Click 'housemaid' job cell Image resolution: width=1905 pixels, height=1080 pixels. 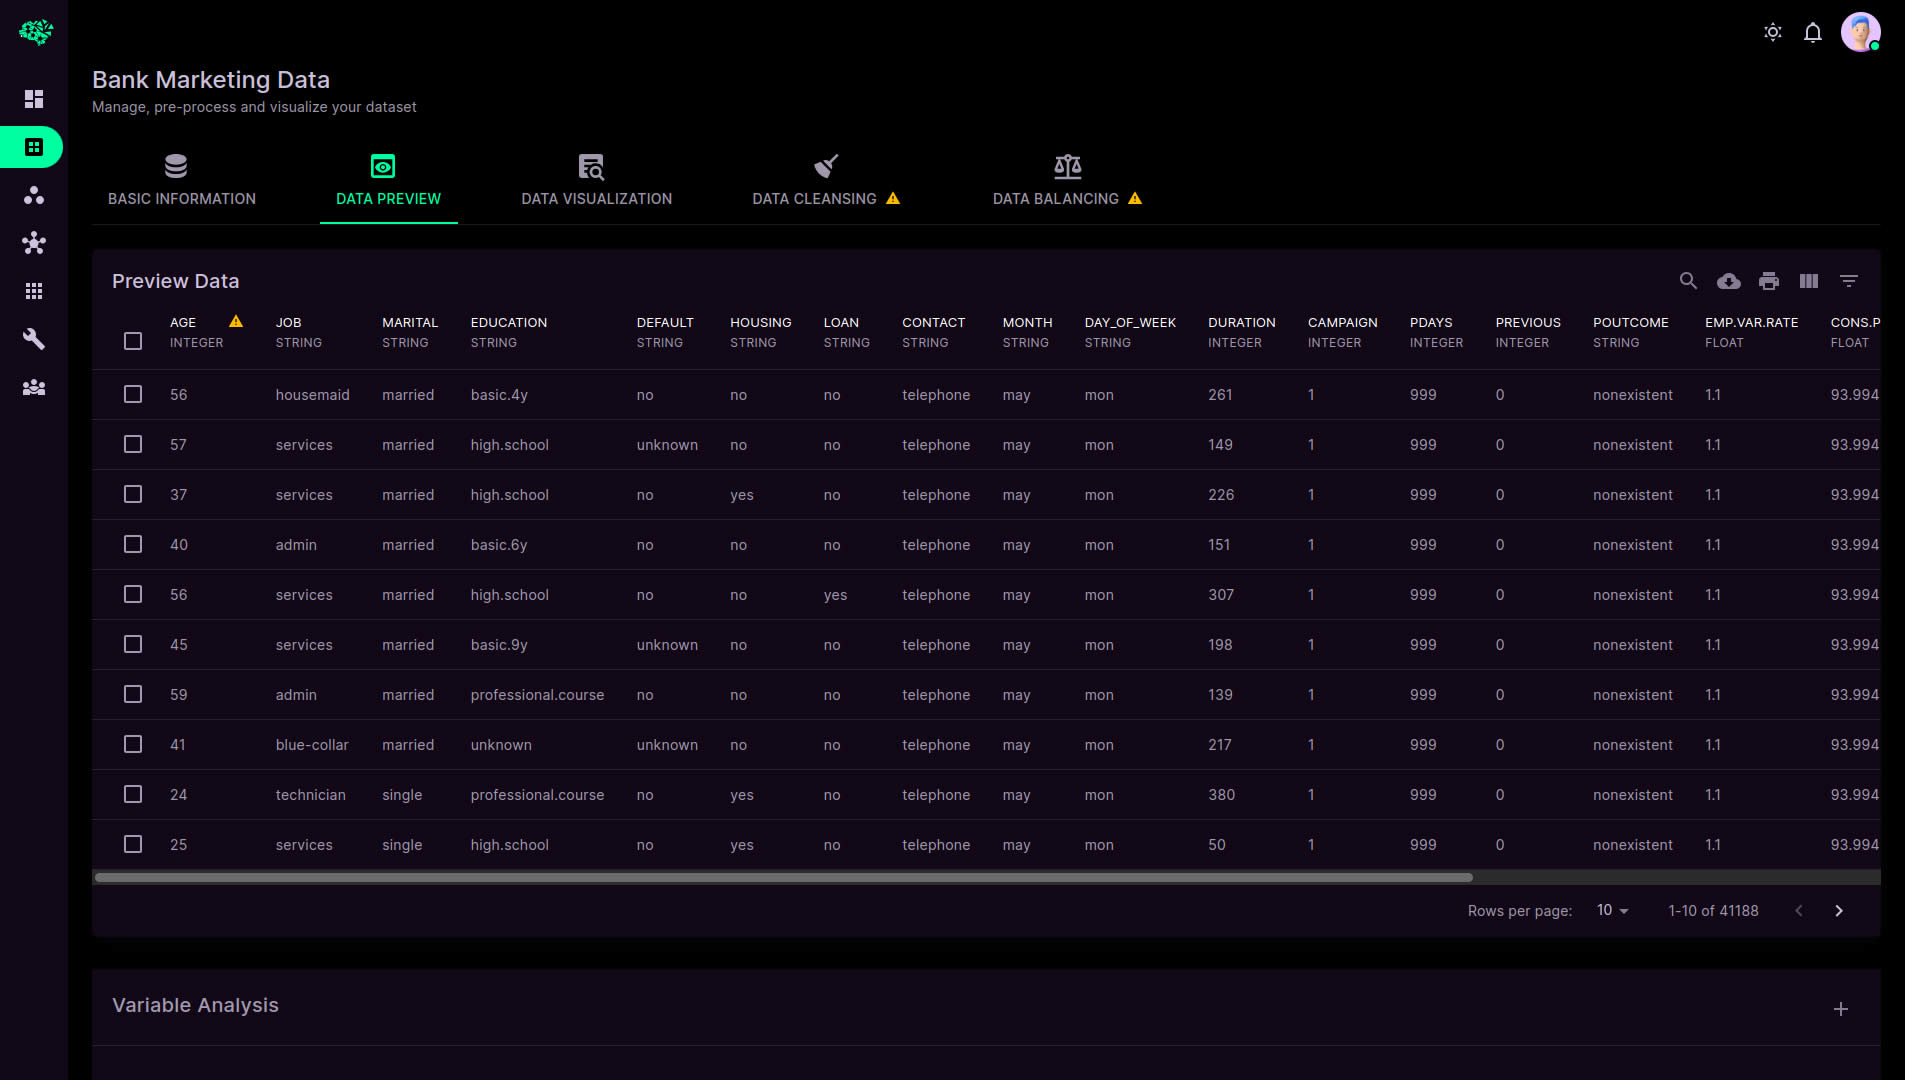point(313,395)
